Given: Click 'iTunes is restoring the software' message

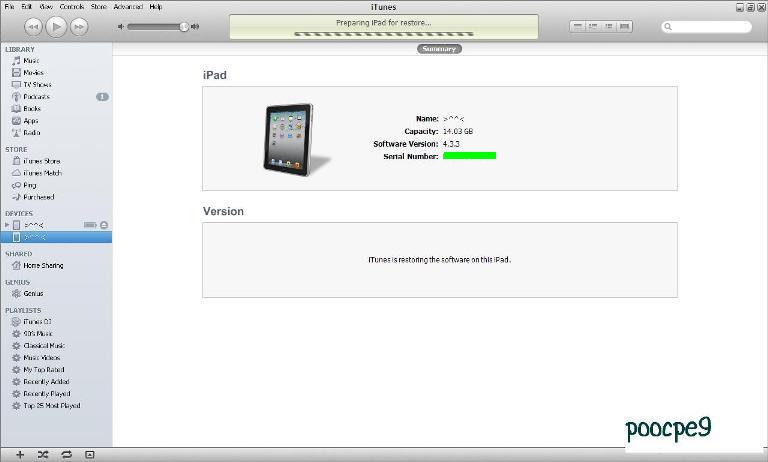Looking at the screenshot, I should 439,260.
